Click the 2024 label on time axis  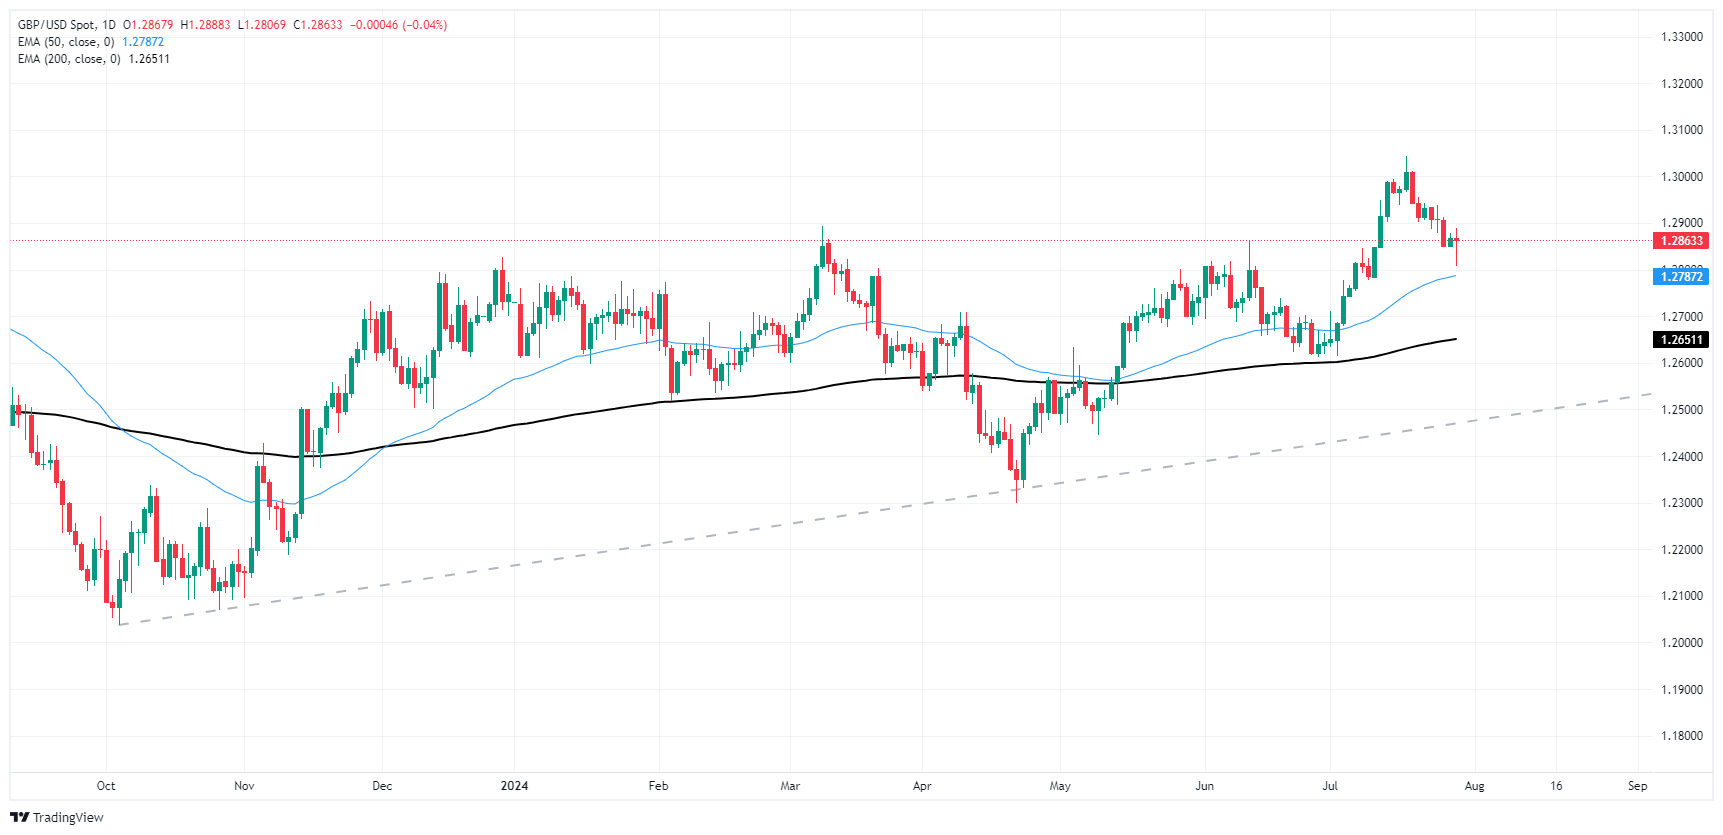tap(514, 786)
